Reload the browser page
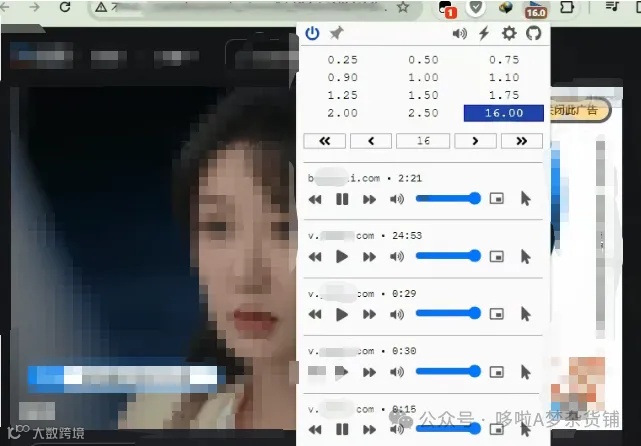This screenshot has height=446, width=641. 65,7
